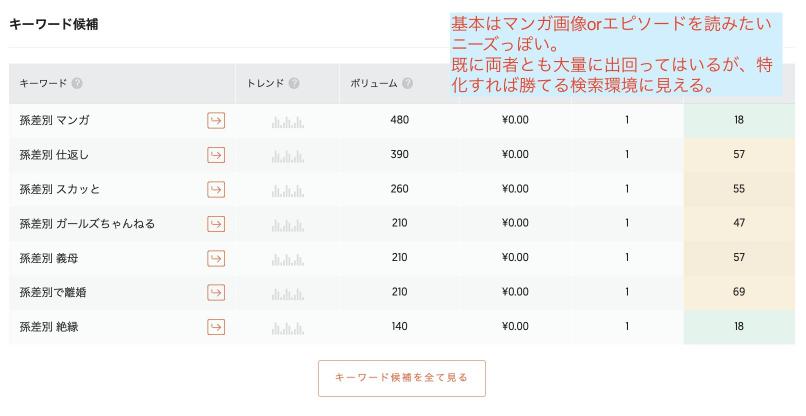Click green difficulty cell showing 18 for マンガ

[739, 120]
